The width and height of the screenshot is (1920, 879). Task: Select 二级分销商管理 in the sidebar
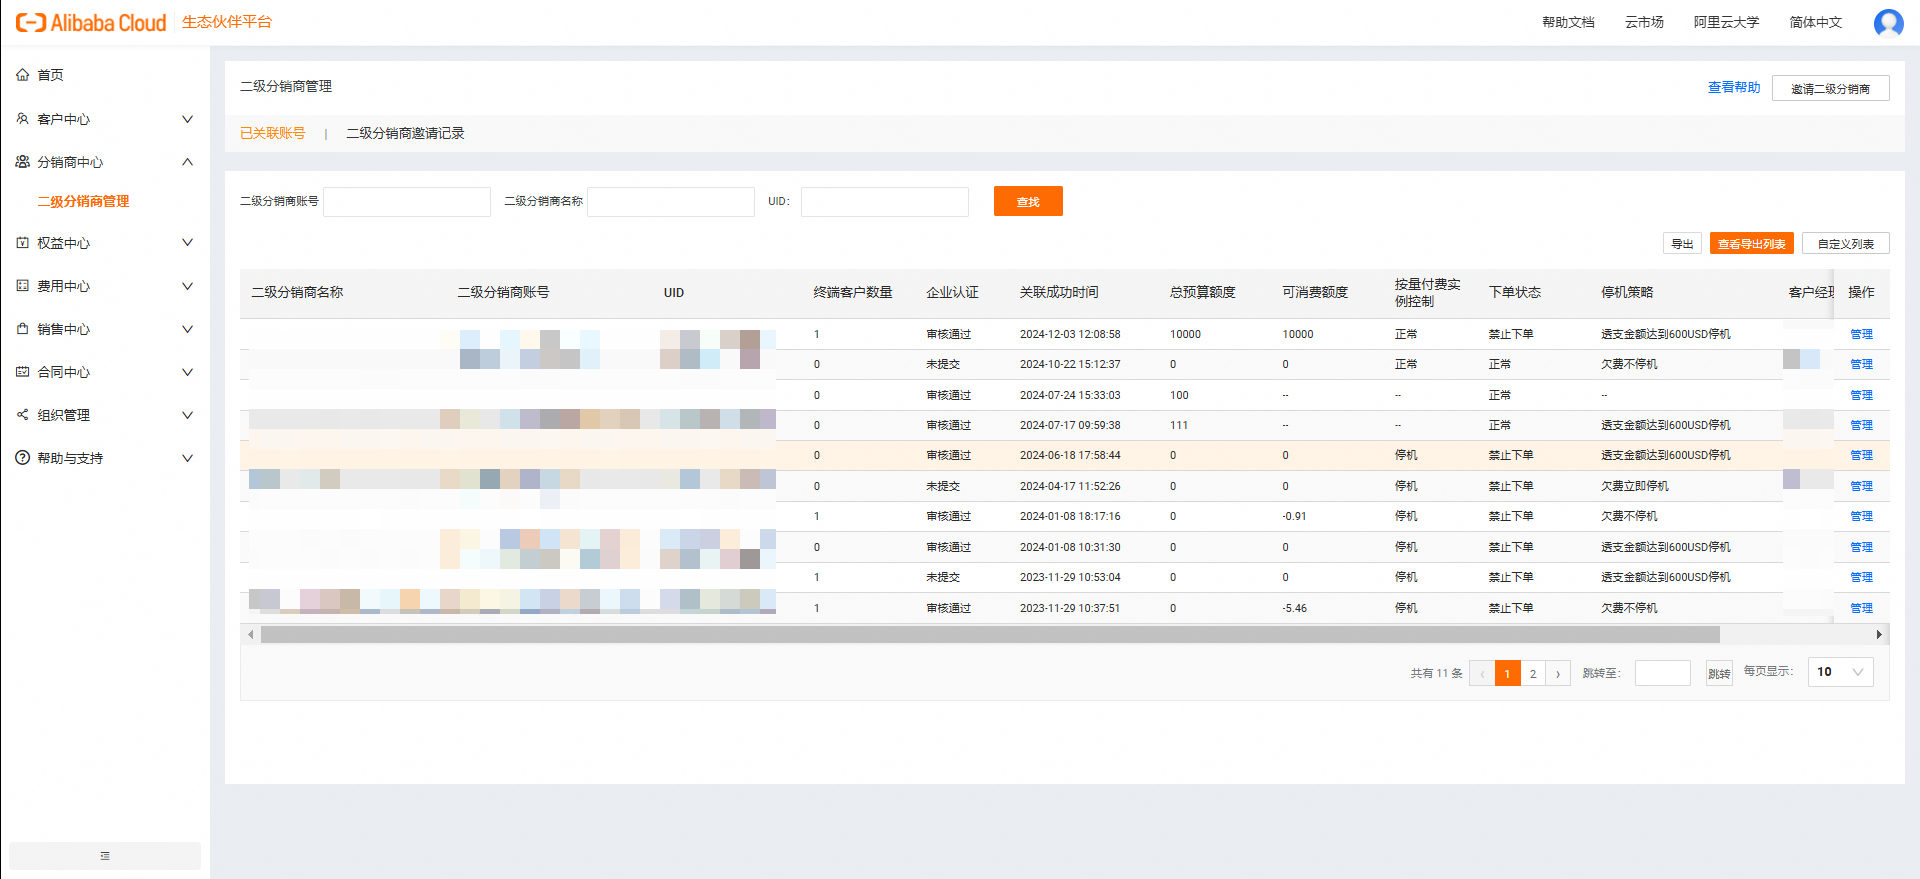[83, 202]
